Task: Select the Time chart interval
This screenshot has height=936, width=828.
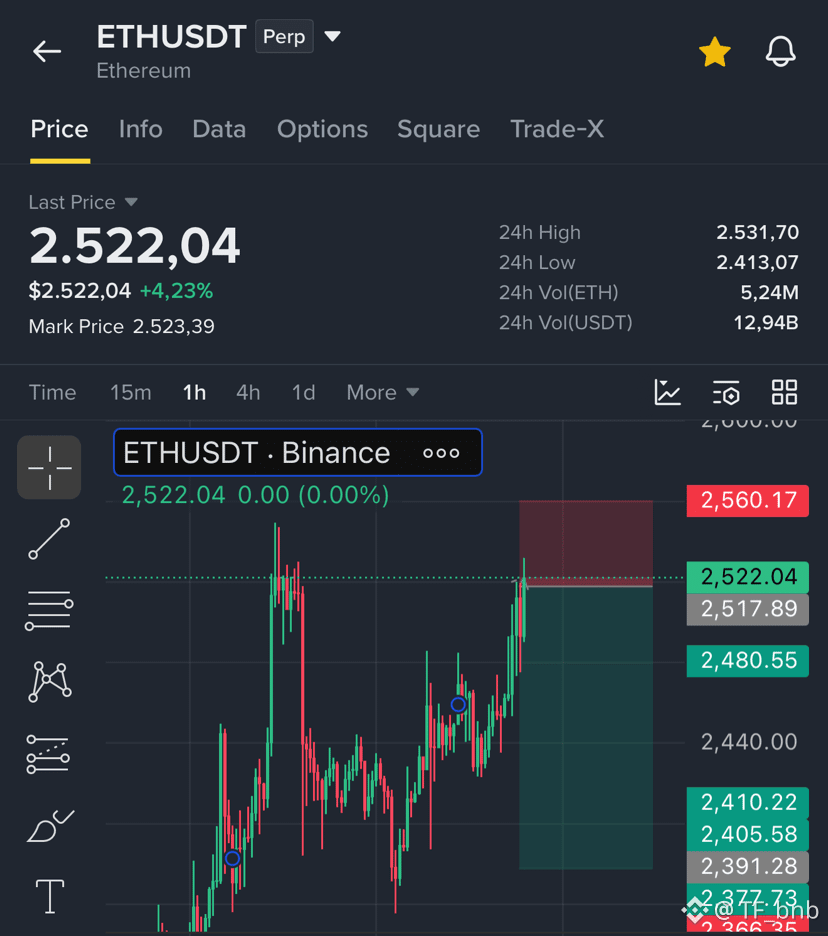Action: (53, 392)
